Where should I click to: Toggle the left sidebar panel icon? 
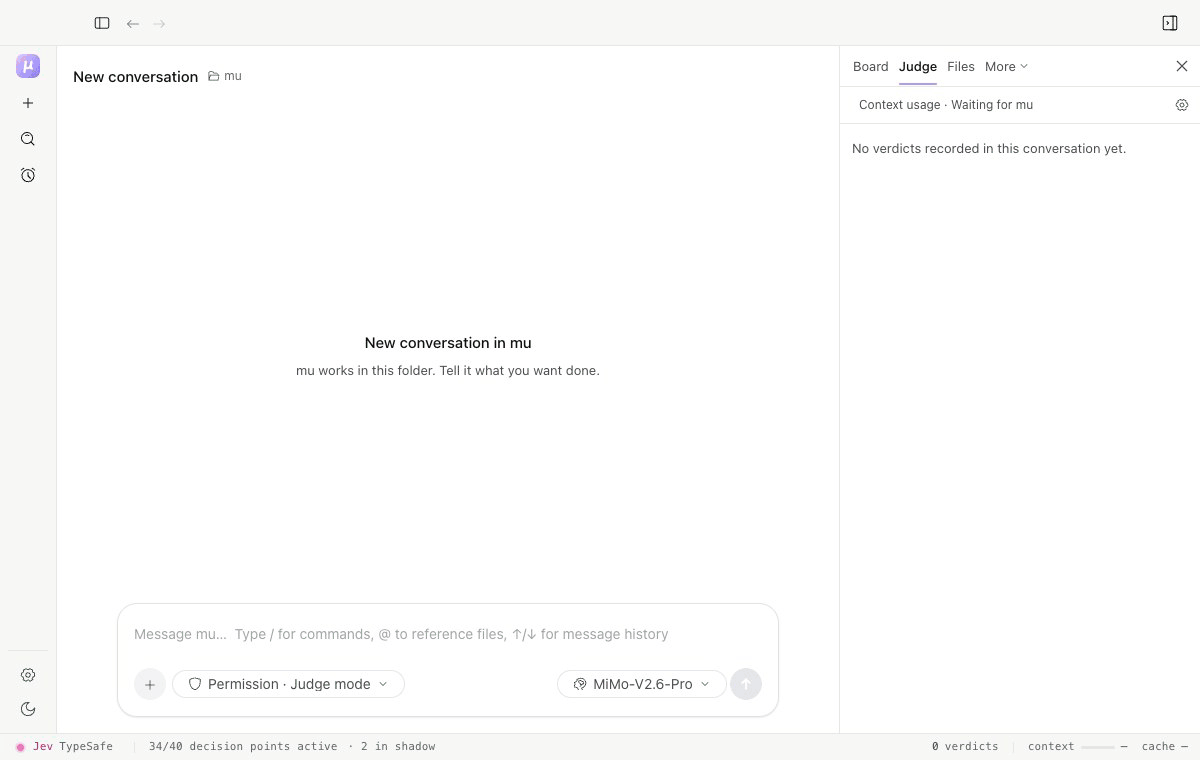click(x=102, y=23)
